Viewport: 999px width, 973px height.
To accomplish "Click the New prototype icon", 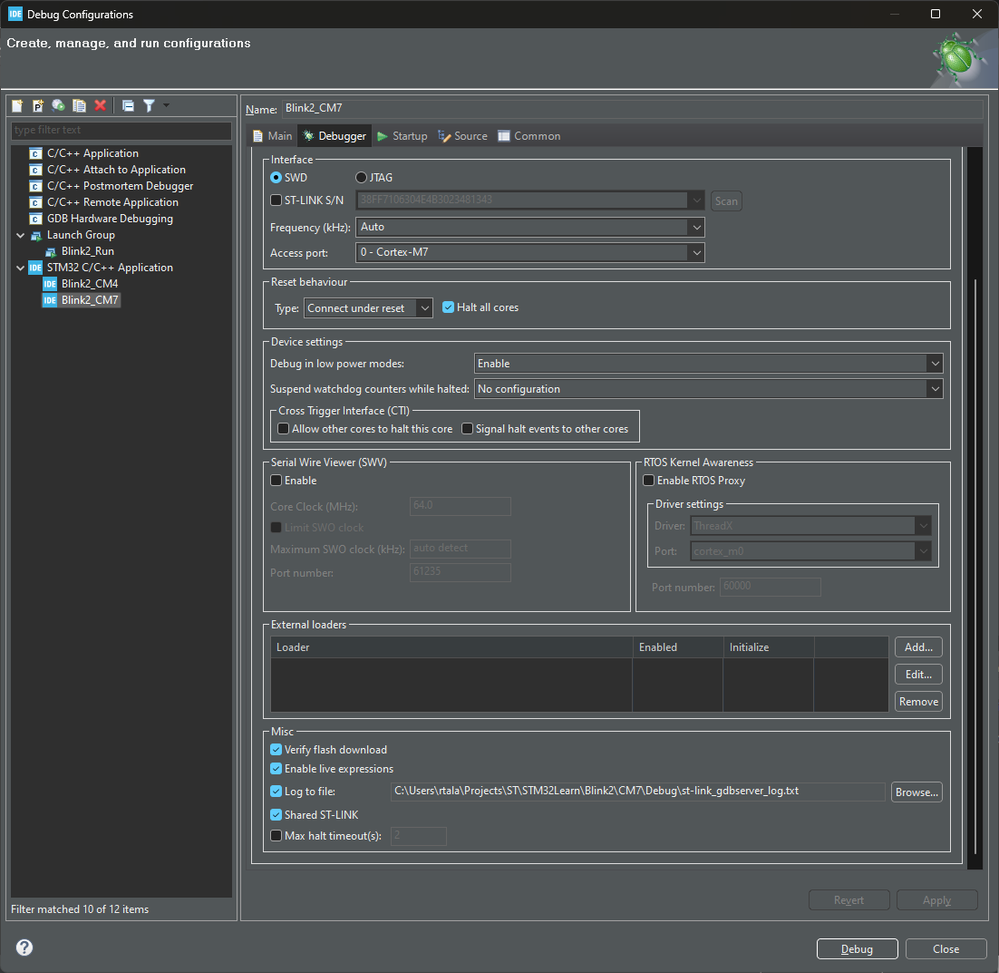I will tap(38, 106).
